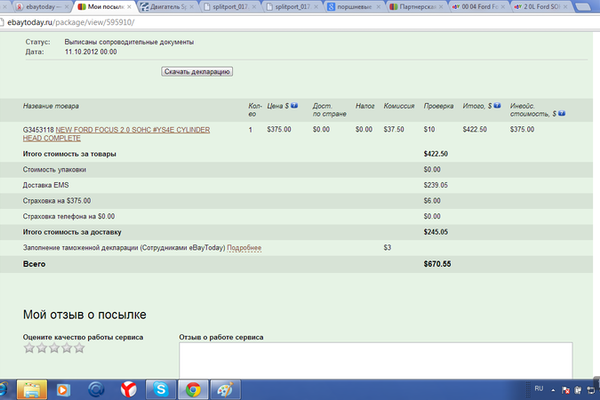Click Страховка телефона на $0.00 label
Viewport: 600px width, 400px height.
pos(68,216)
